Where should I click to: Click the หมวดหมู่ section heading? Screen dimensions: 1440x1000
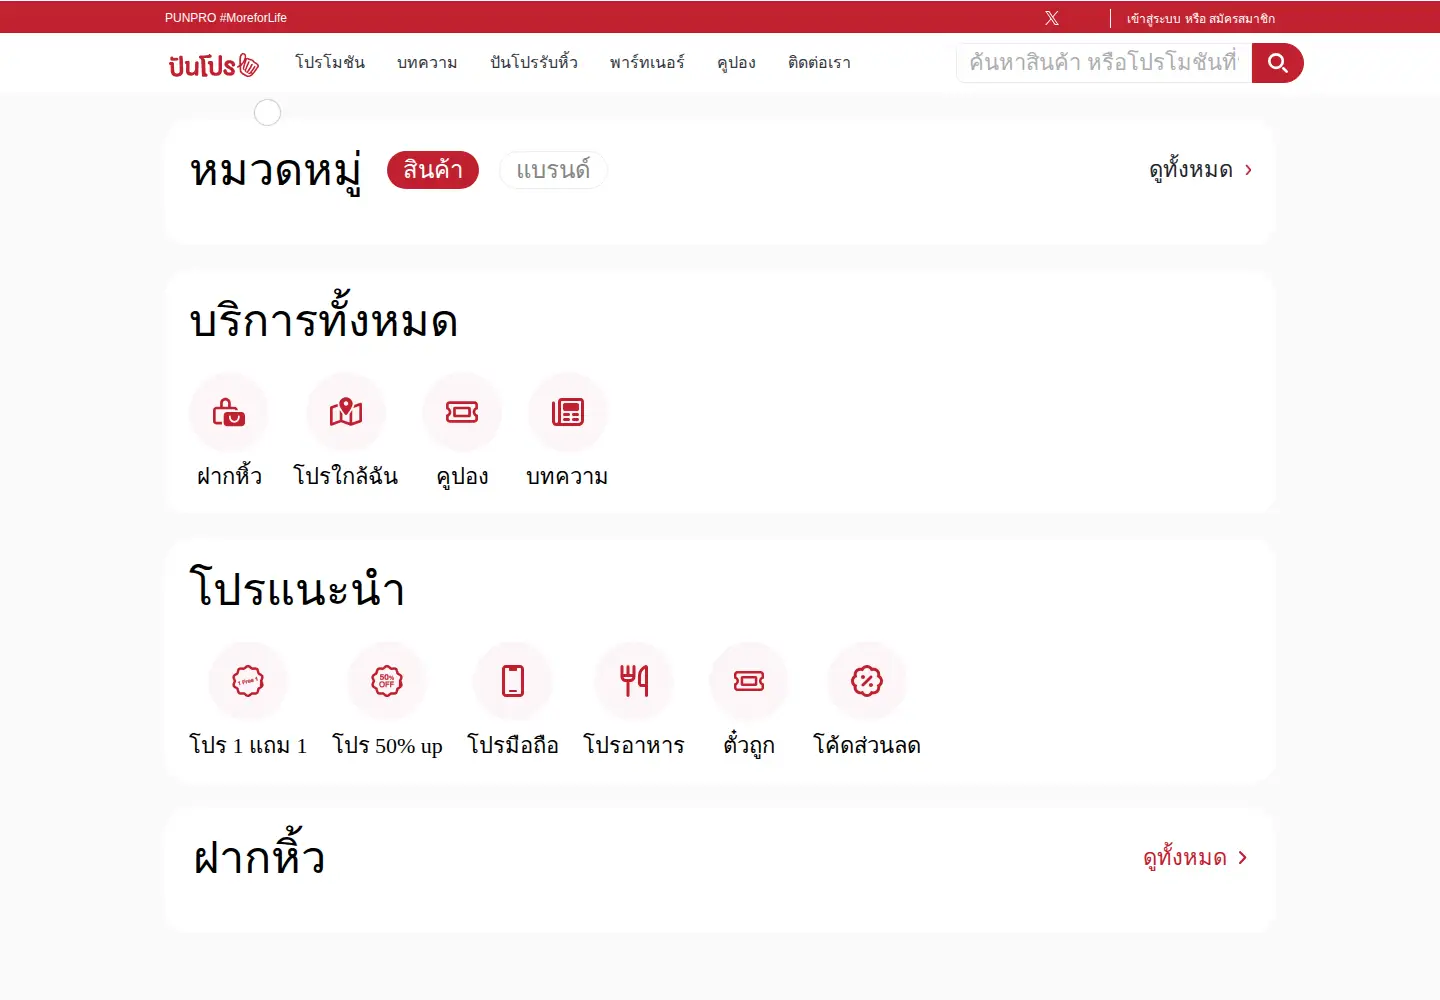276,172
